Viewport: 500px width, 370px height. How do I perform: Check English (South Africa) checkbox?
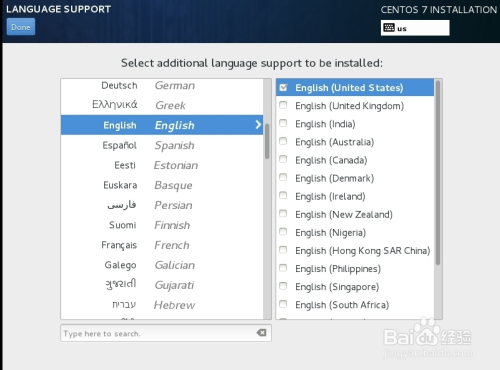283,304
